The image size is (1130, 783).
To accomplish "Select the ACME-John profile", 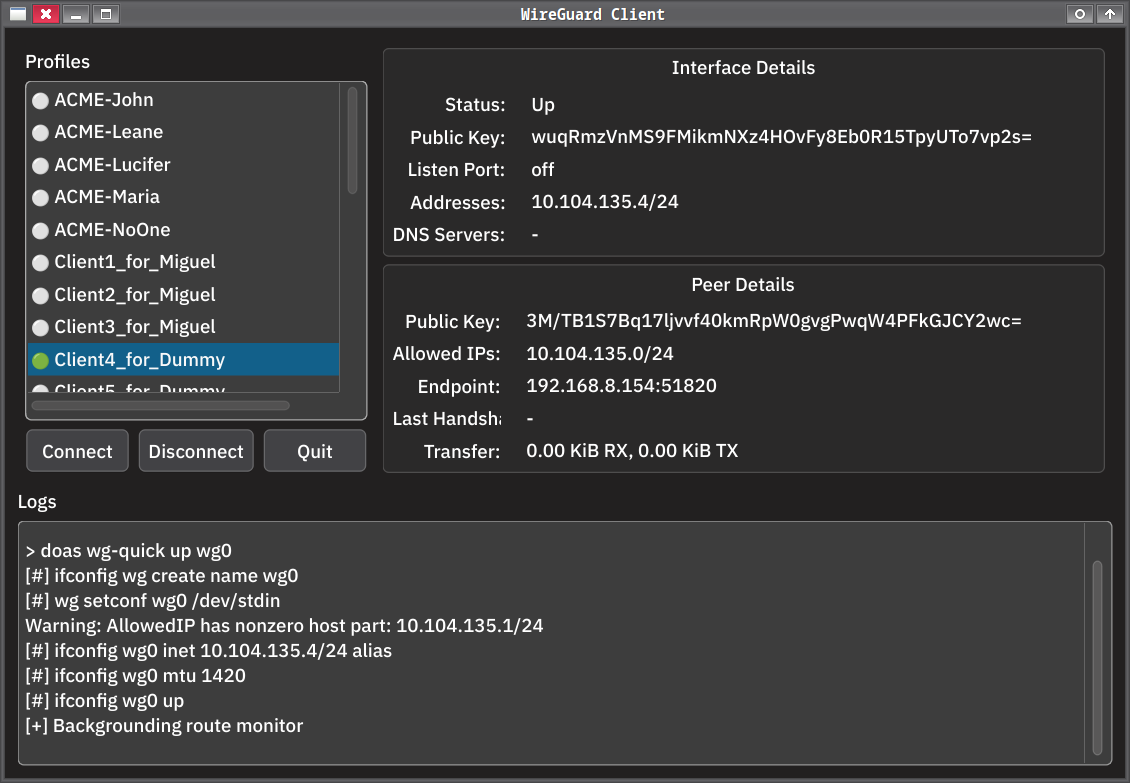I will (184, 100).
